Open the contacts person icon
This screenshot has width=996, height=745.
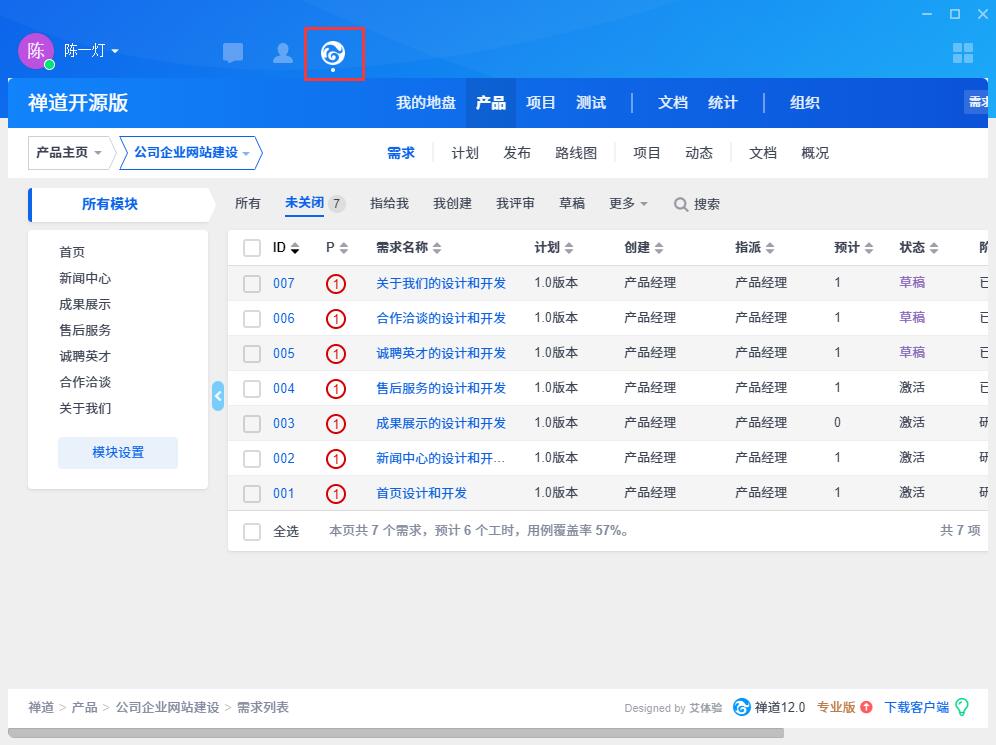[x=283, y=53]
